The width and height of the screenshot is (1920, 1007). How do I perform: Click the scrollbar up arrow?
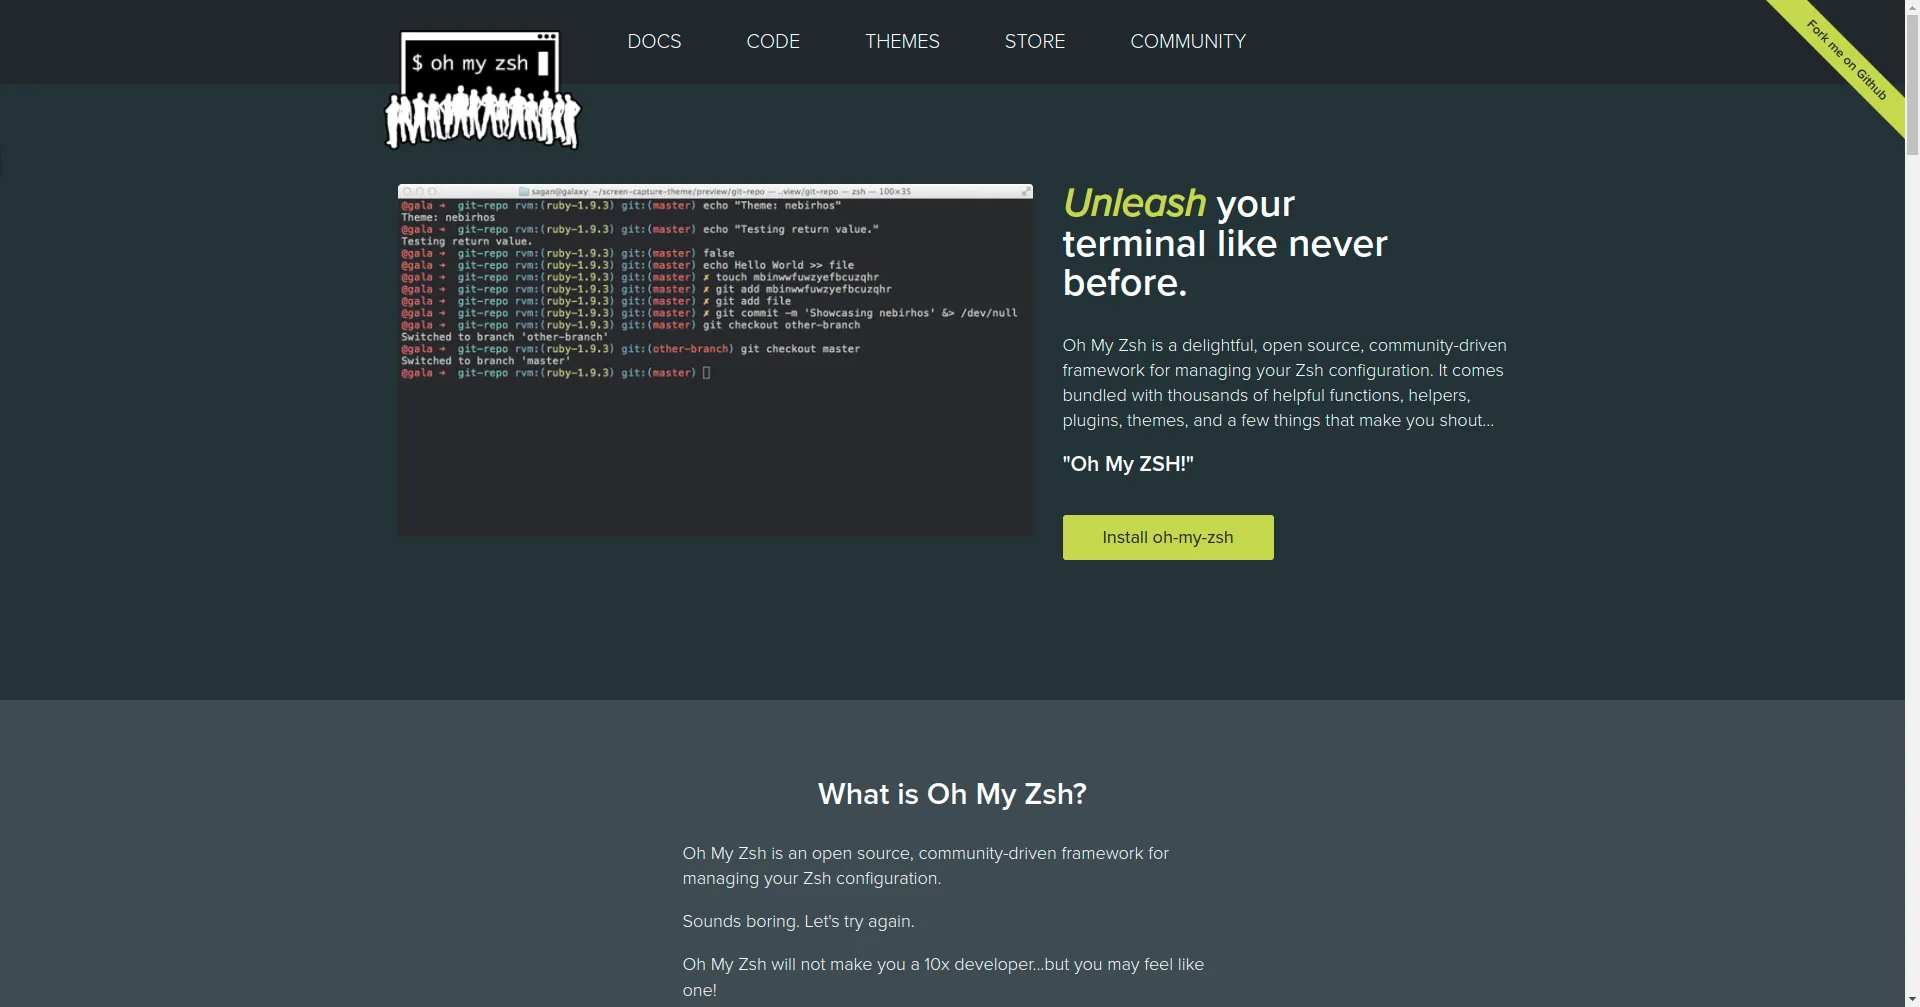[1912, 8]
